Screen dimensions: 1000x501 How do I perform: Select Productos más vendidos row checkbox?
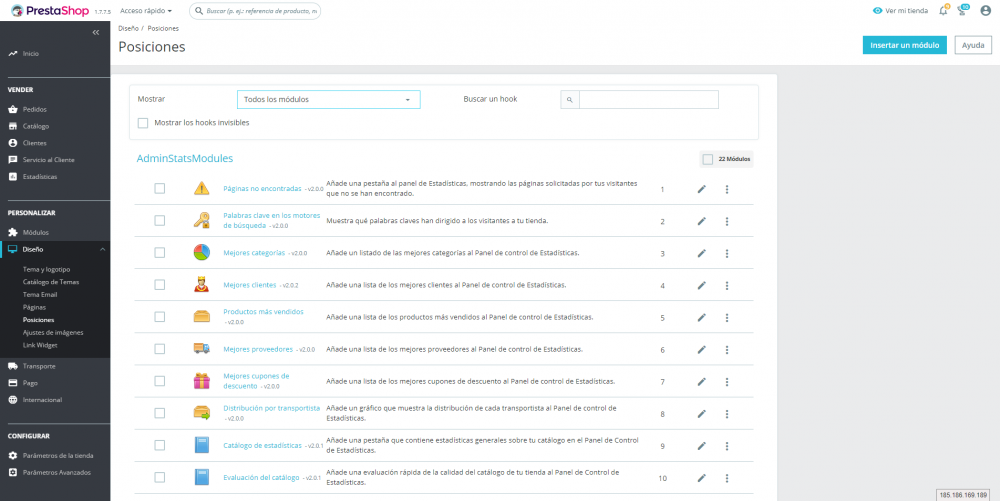point(159,317)
